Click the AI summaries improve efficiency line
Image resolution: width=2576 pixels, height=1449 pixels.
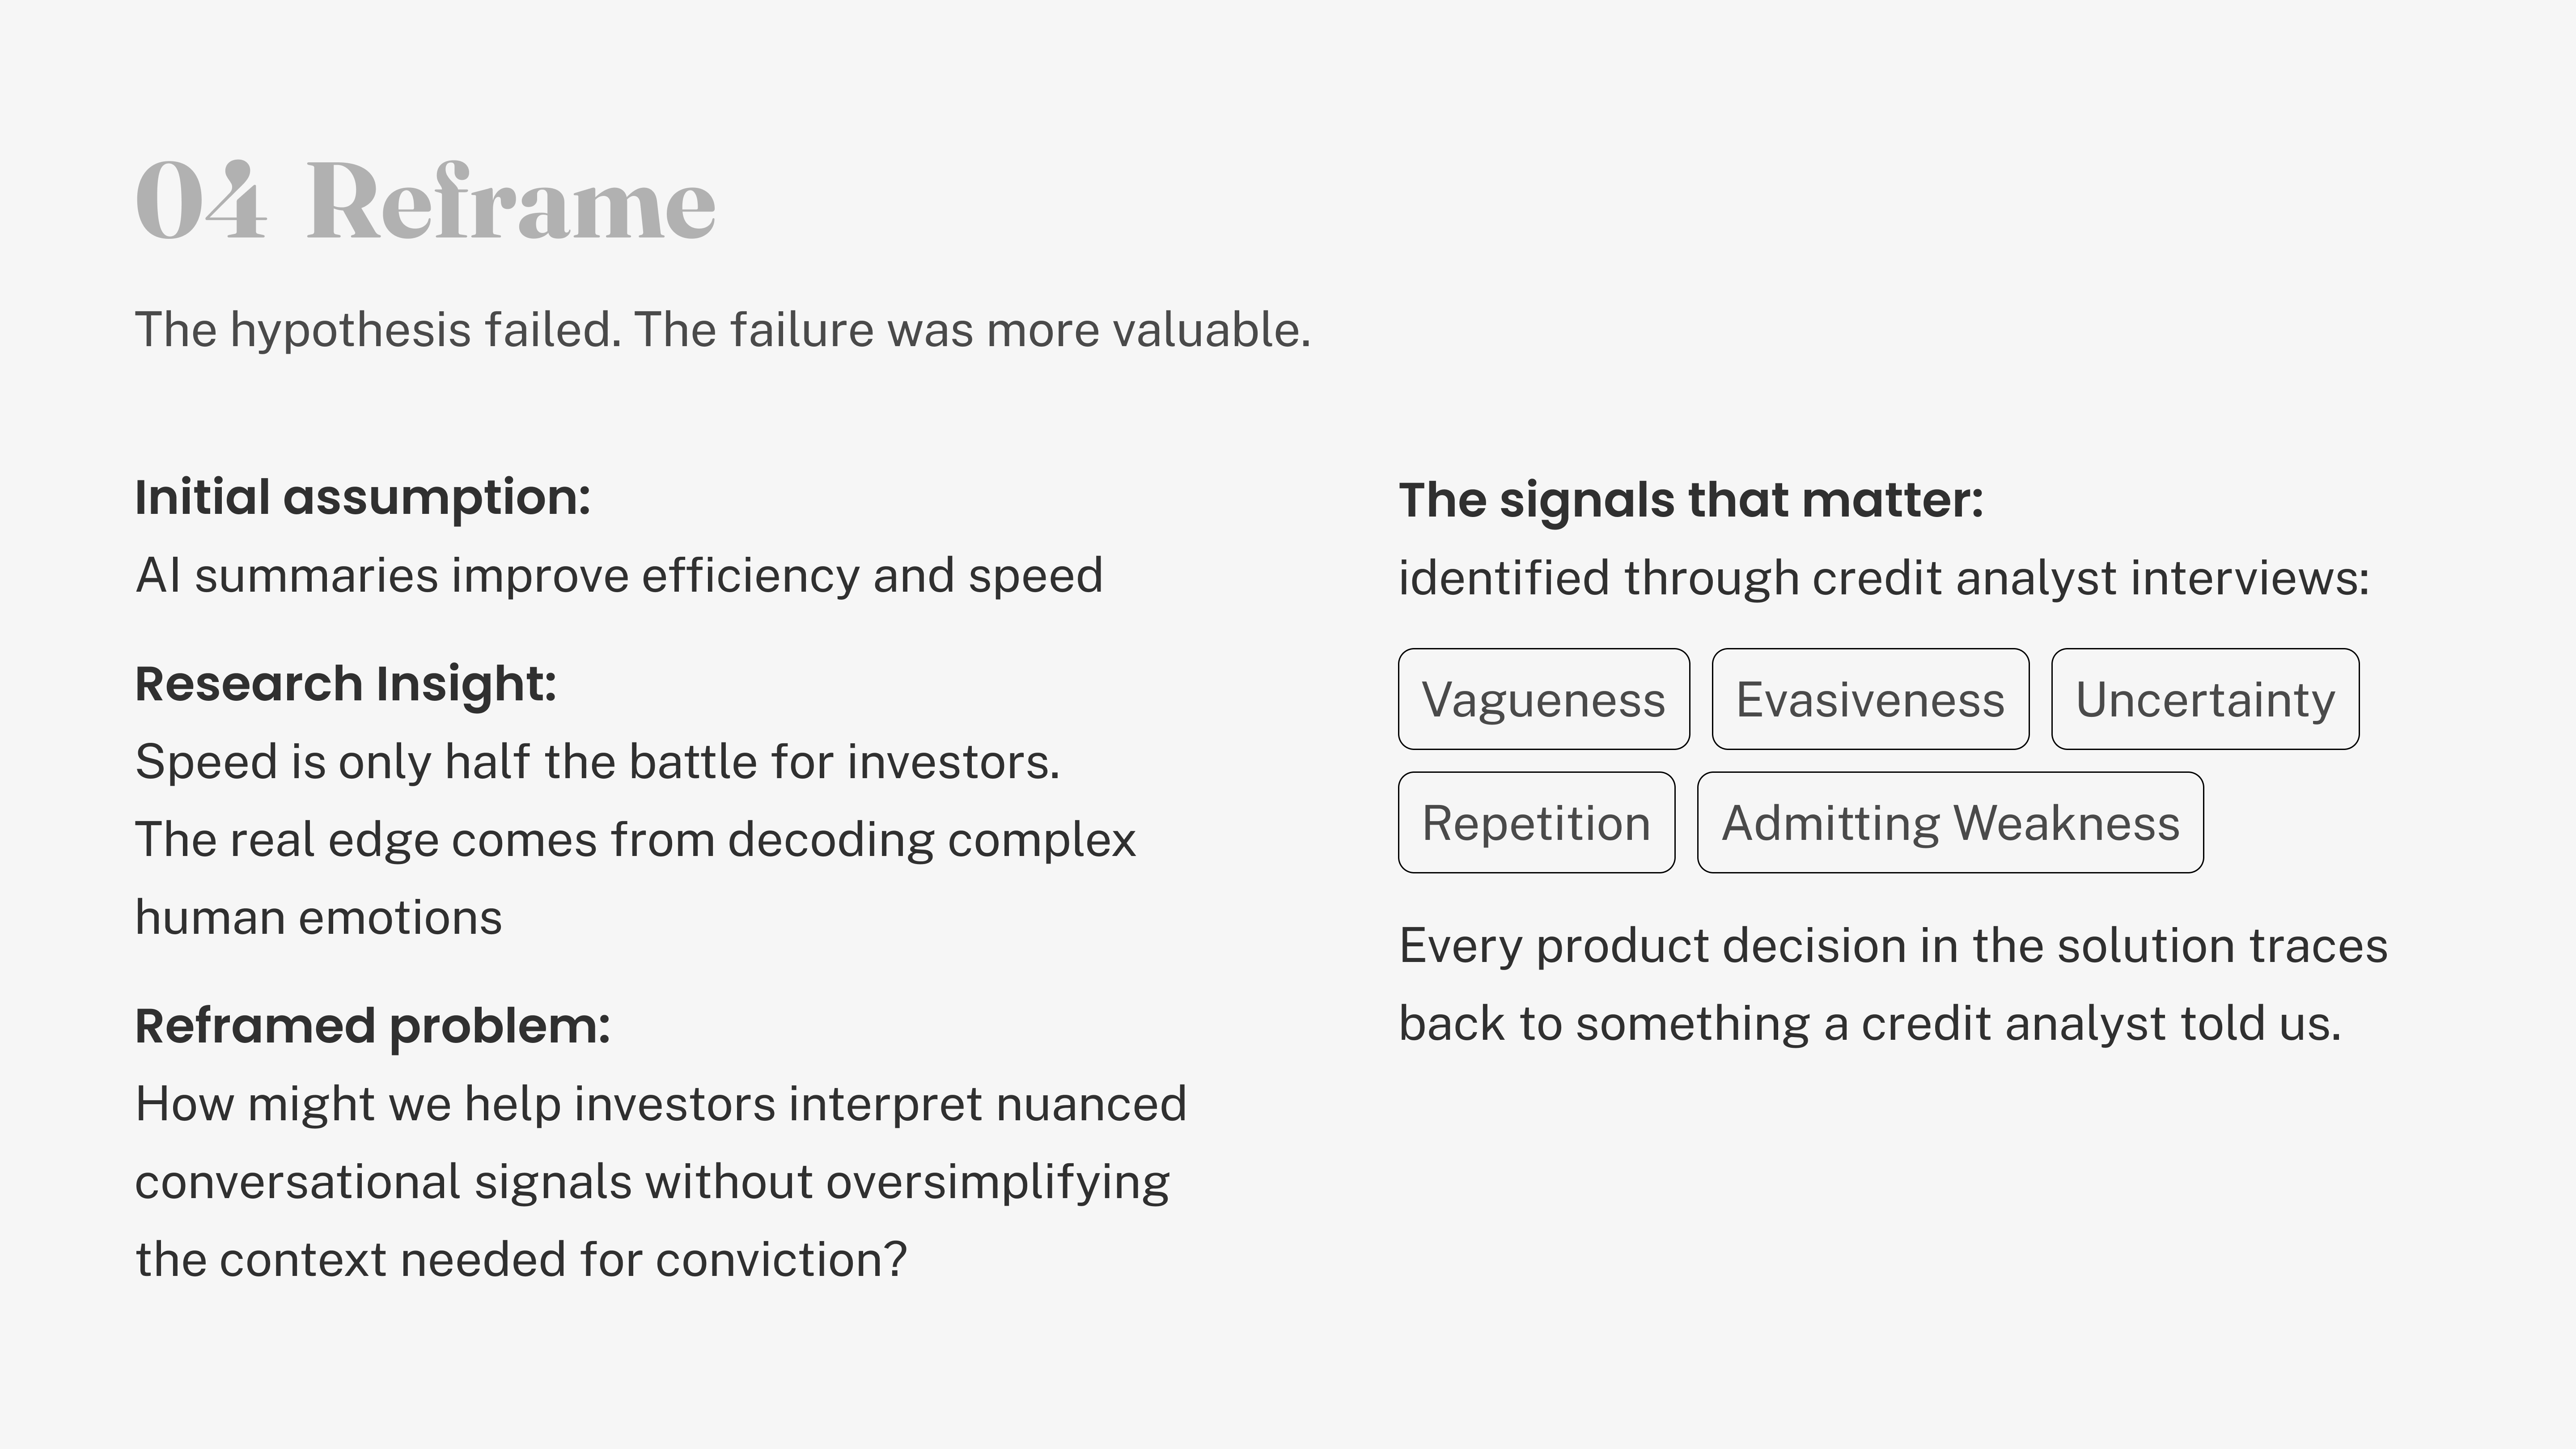pyautogui.click(x=619, y=576)
